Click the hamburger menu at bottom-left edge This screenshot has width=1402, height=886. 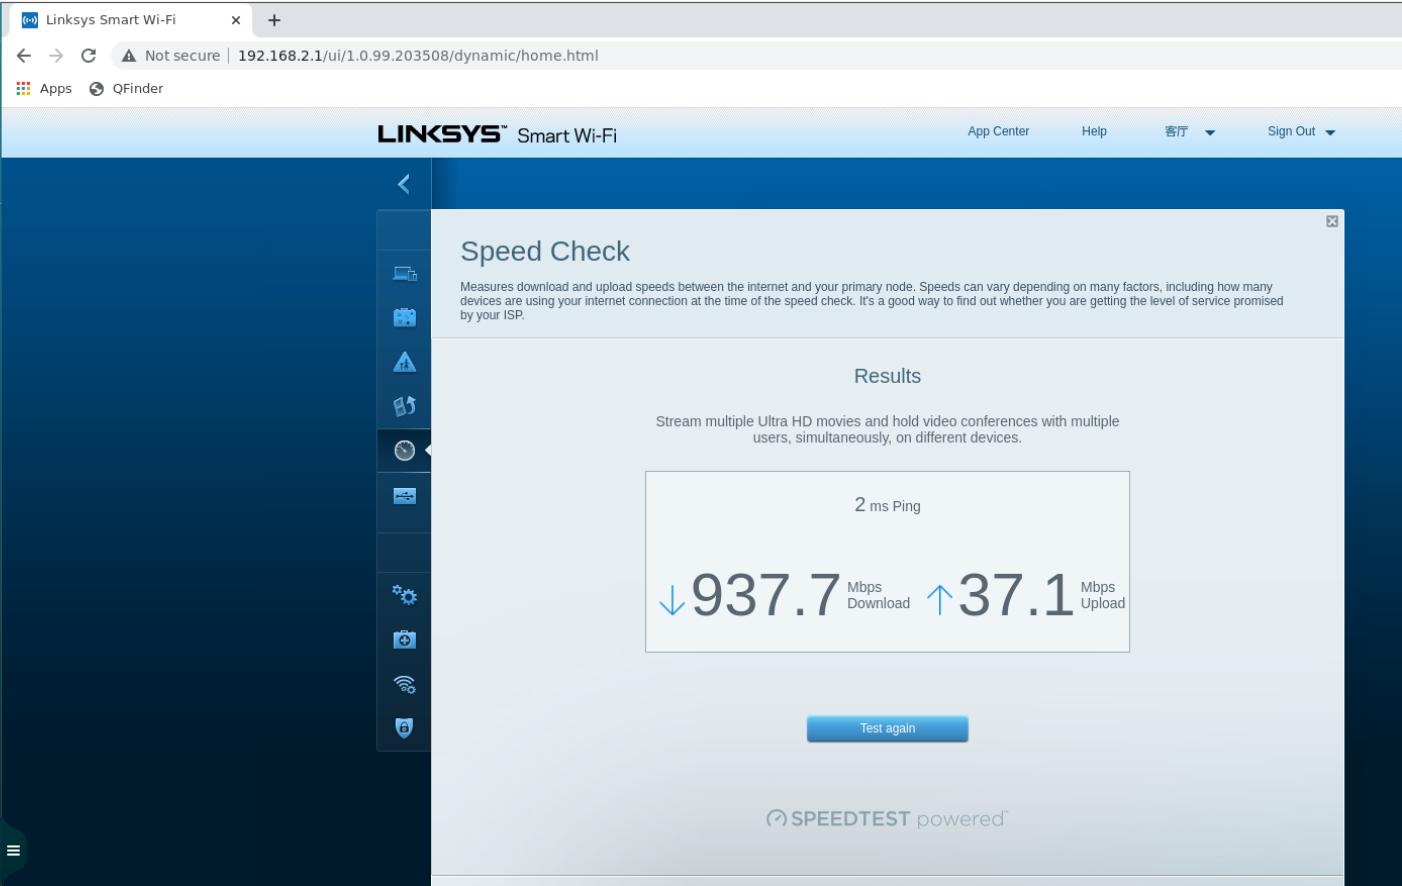point(13,851)
